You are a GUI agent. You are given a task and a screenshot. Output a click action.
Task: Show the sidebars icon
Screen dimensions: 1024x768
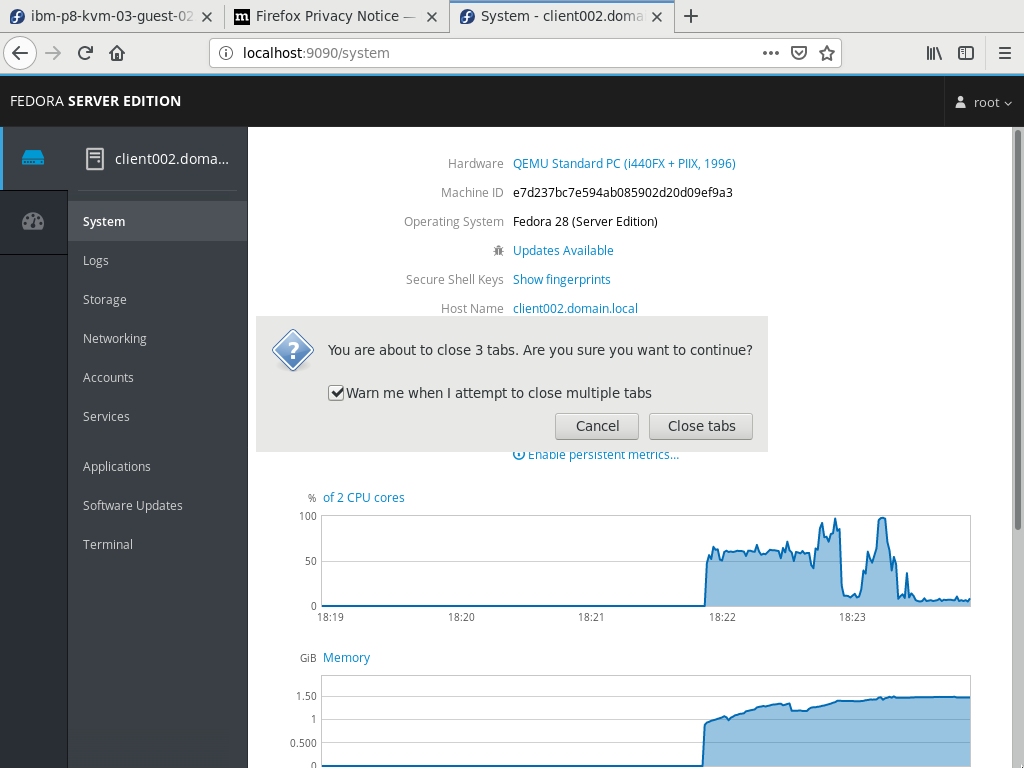pyautogui.click(x=966, y=53)
